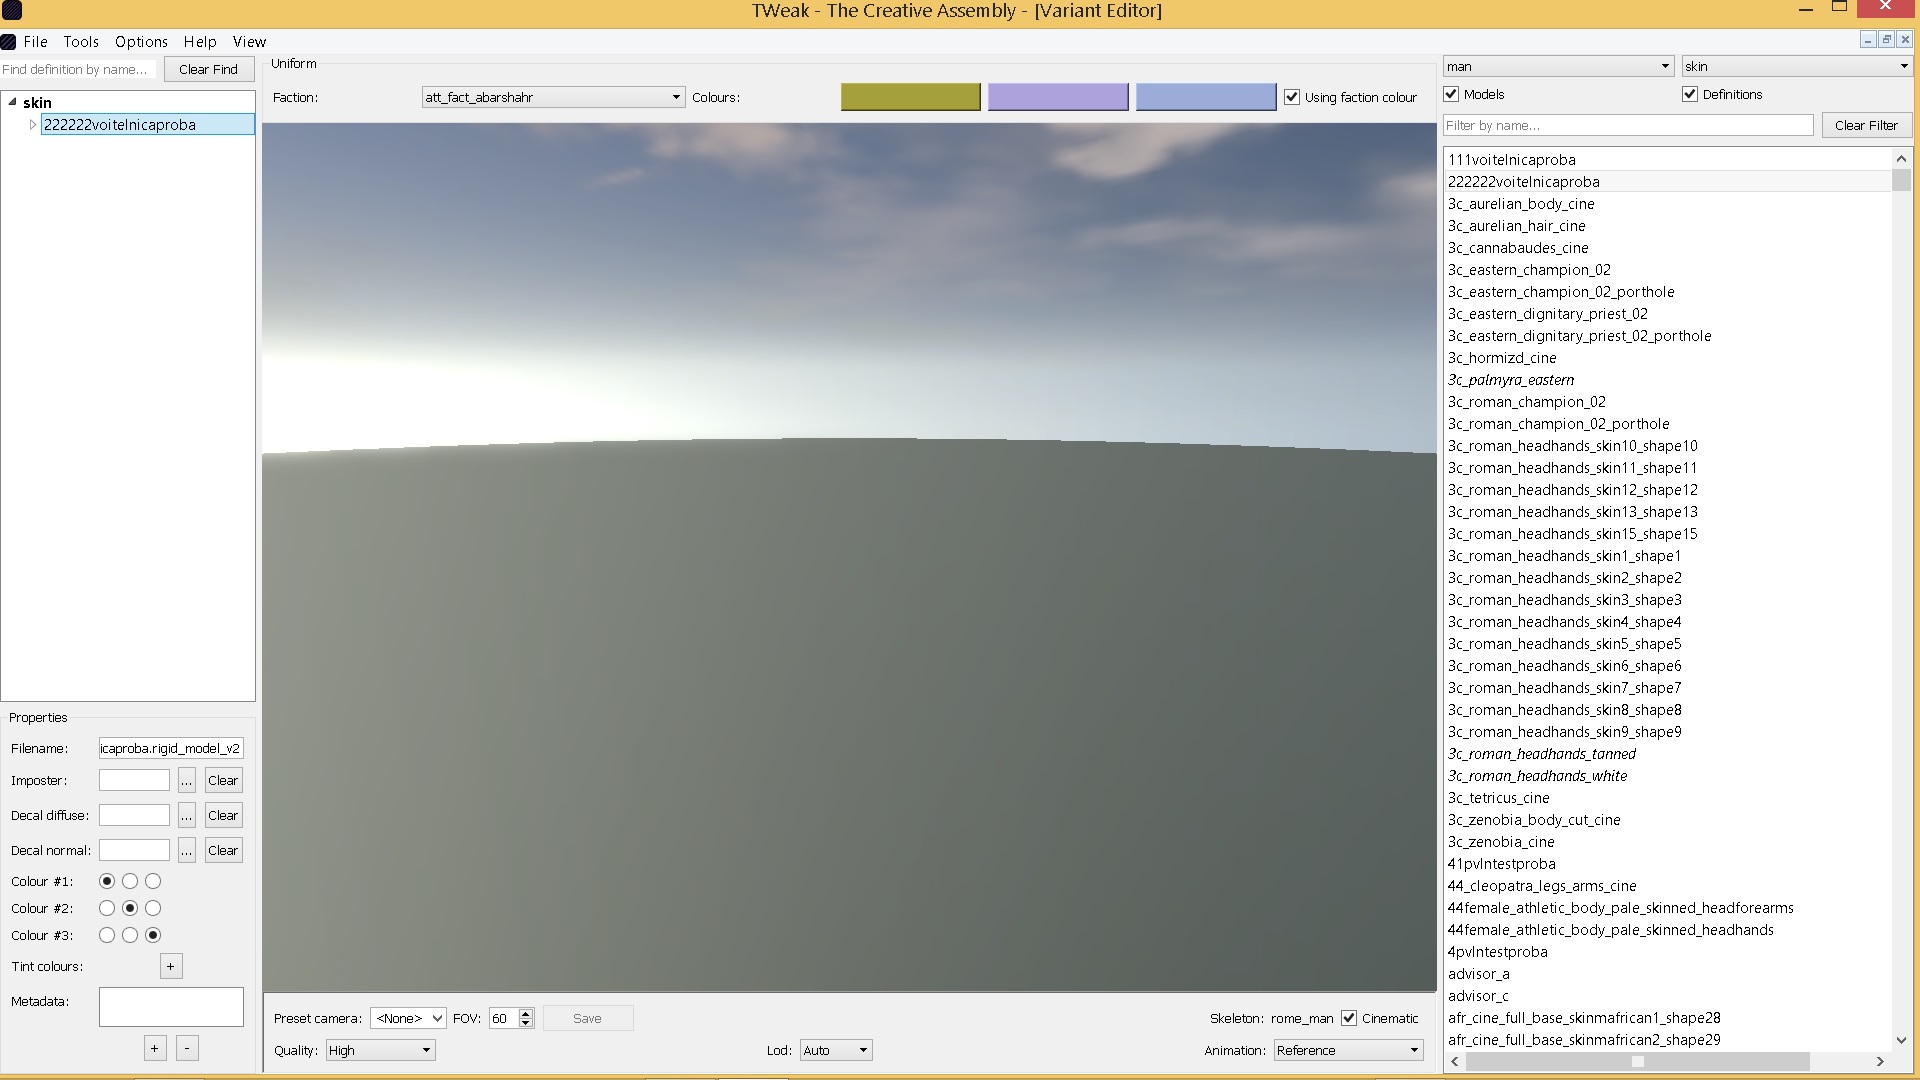
Task: Open the Options menu
Action: [141, 42]
